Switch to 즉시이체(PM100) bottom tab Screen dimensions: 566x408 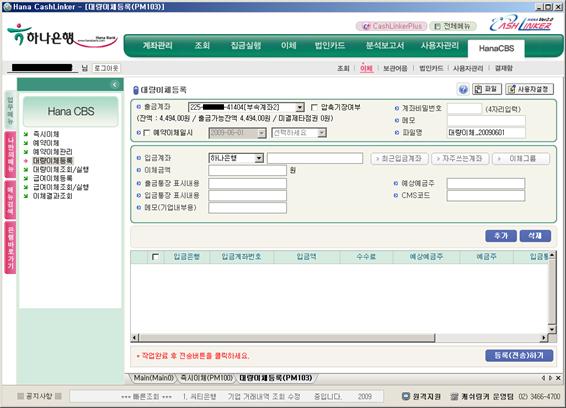click(x=206, y=378)
